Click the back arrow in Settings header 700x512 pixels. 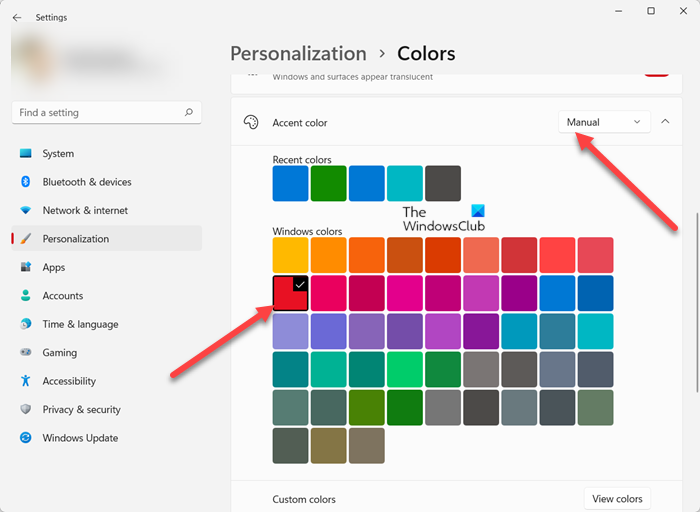pyautogui.click(x=17, y=17)
